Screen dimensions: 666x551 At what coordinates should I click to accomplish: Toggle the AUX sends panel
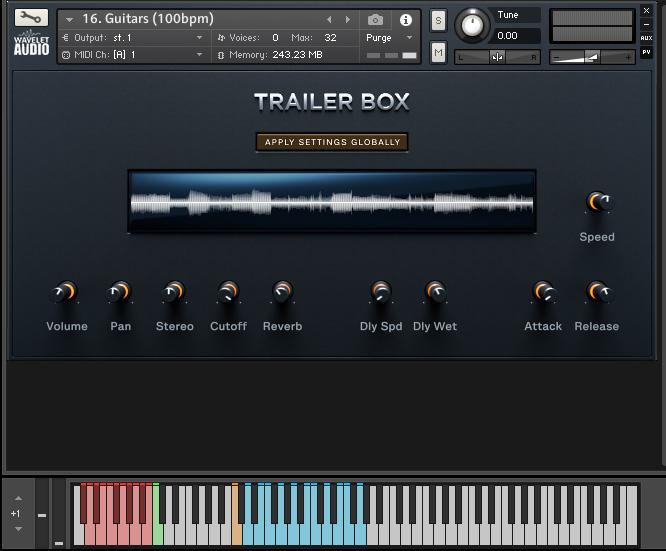point(646,38)
